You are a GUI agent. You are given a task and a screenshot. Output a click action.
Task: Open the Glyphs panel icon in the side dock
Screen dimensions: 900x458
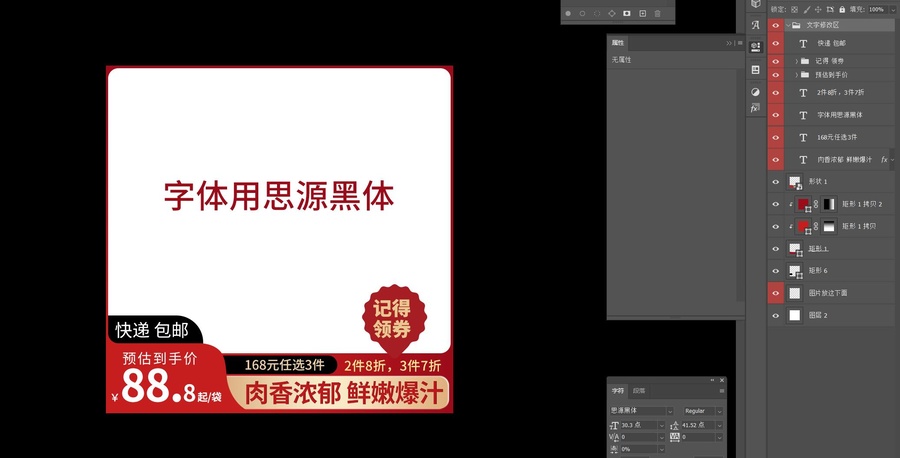coord(755,25)
